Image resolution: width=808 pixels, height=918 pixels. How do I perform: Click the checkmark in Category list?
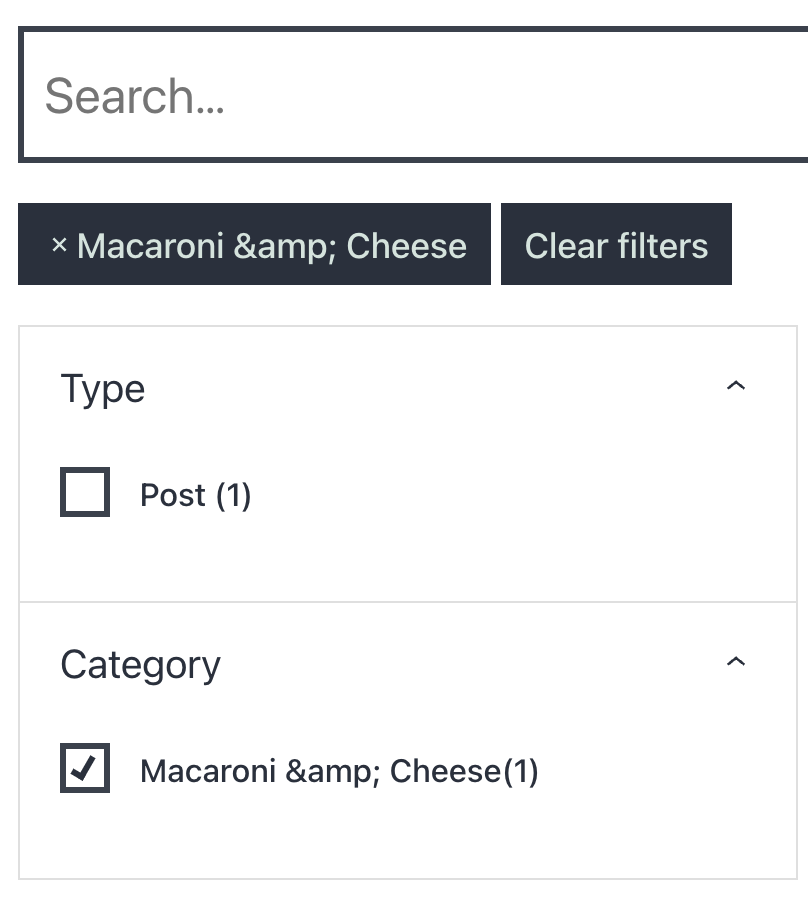pyautogui.click(x=85, y=769)
